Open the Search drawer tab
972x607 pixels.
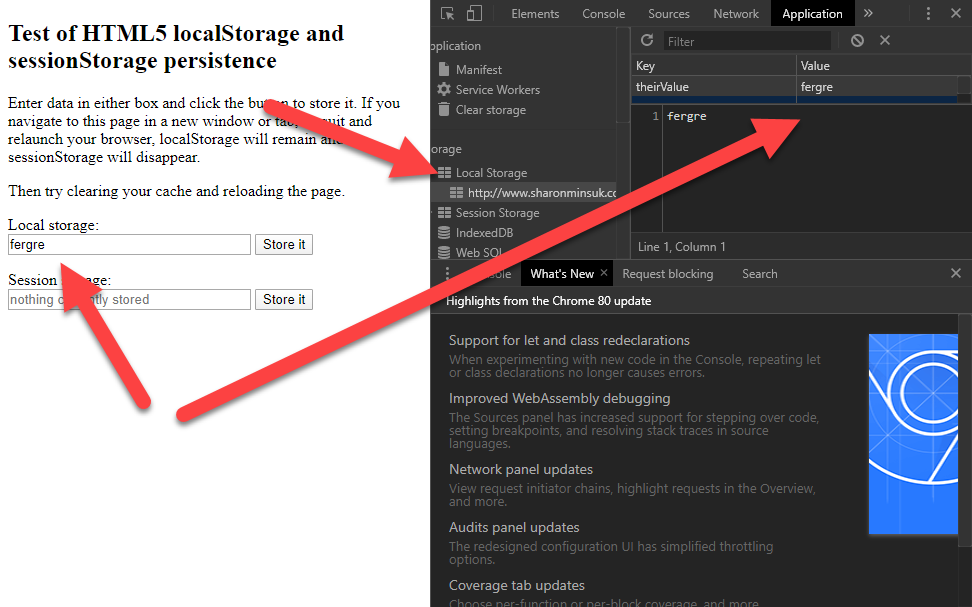[x=759, y=273]
